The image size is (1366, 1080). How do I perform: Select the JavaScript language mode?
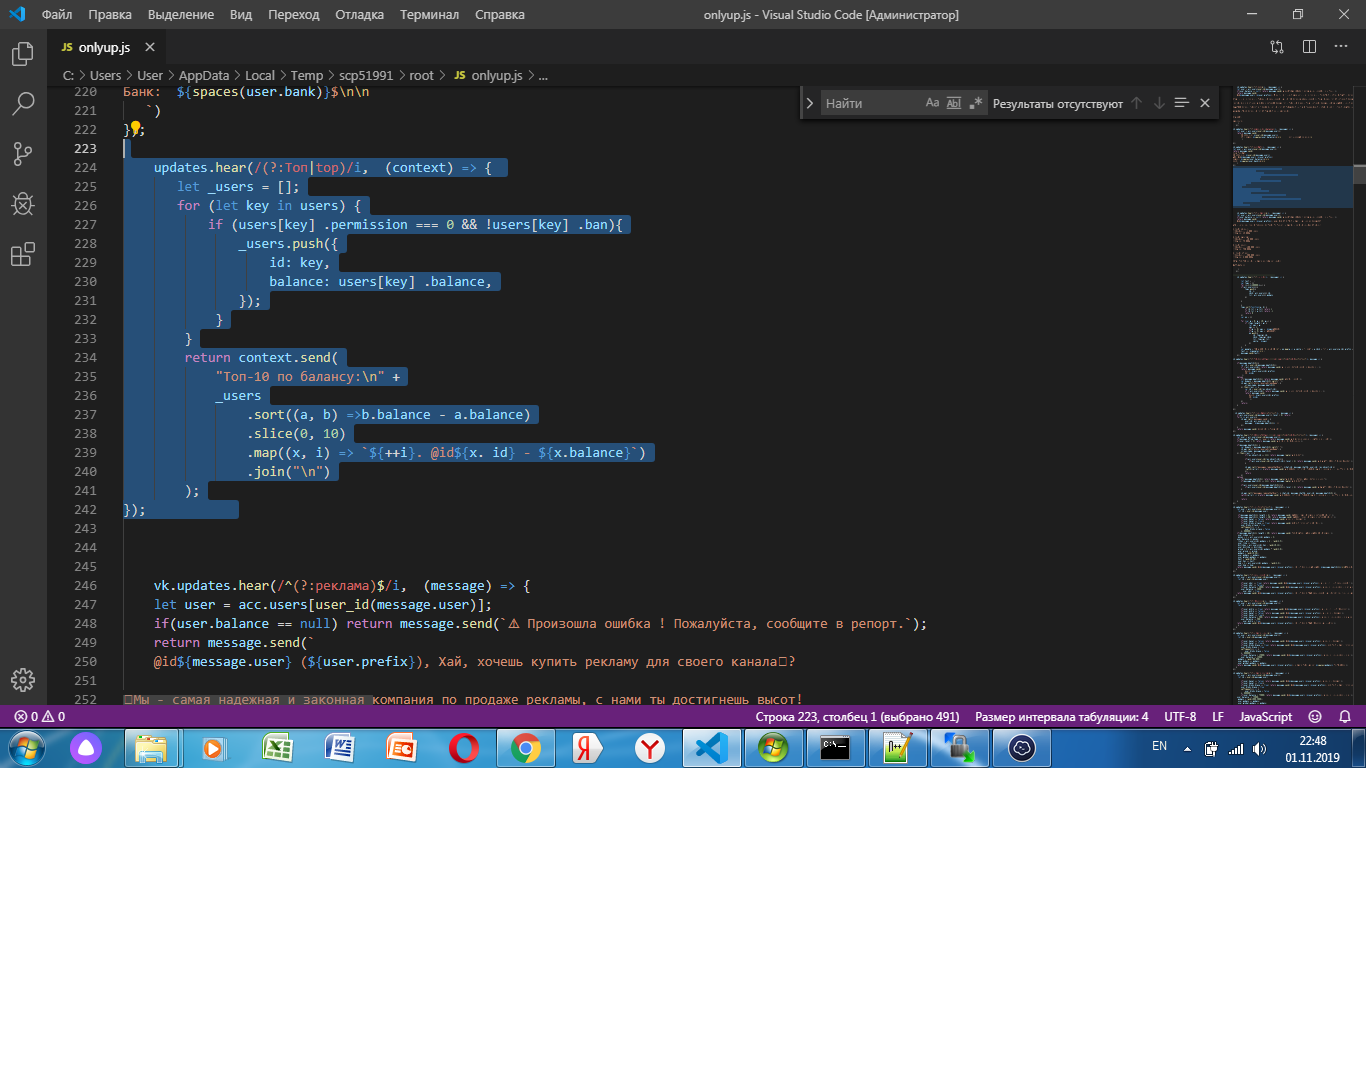tap(1266, 717)
